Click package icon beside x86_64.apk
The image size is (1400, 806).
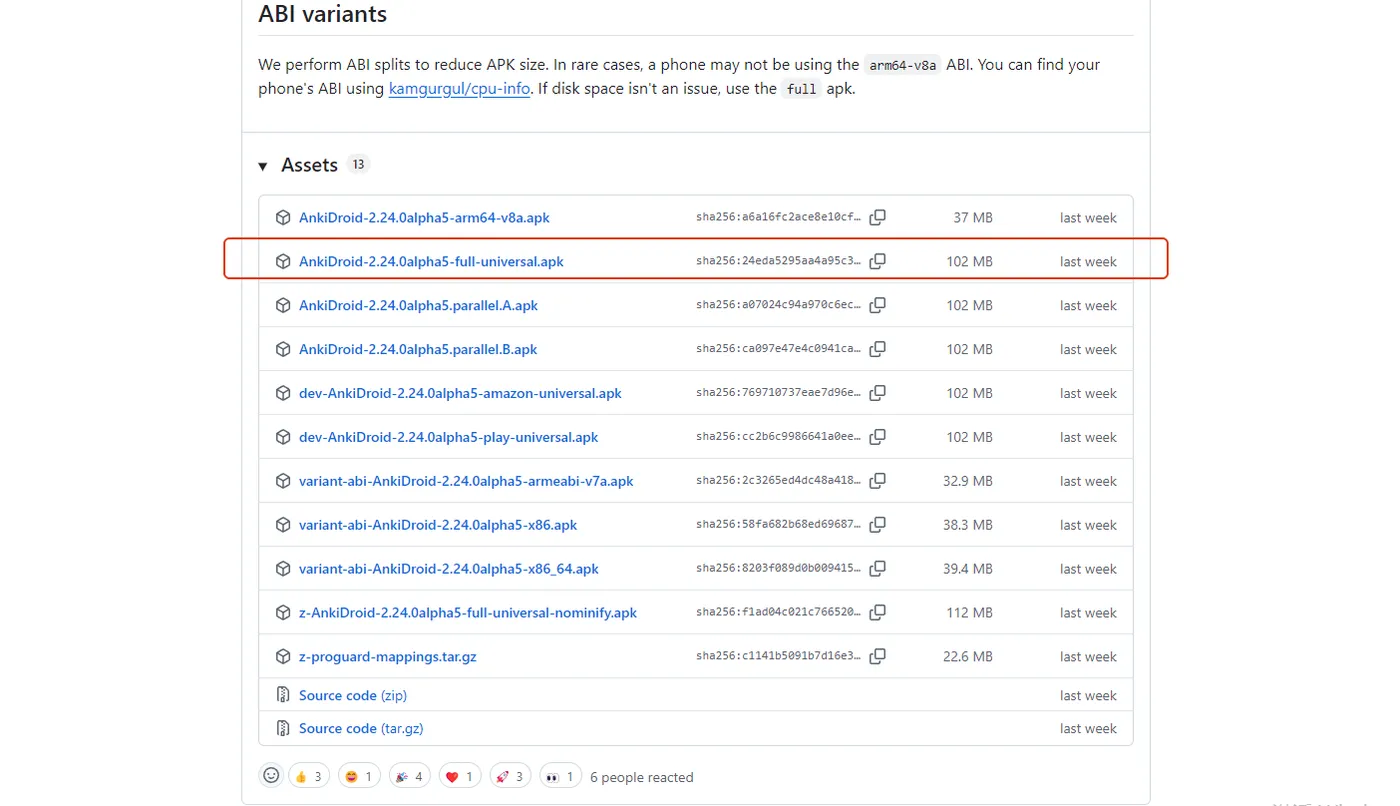click(x=283, y=570)
